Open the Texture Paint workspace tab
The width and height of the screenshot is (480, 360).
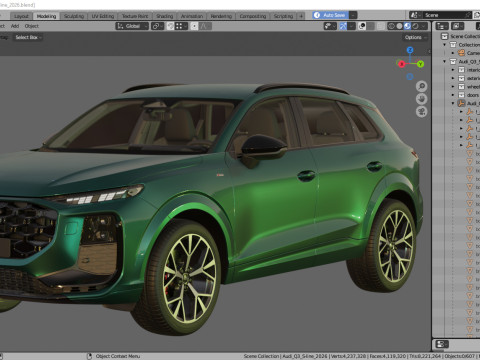click(x=135, y=16)
